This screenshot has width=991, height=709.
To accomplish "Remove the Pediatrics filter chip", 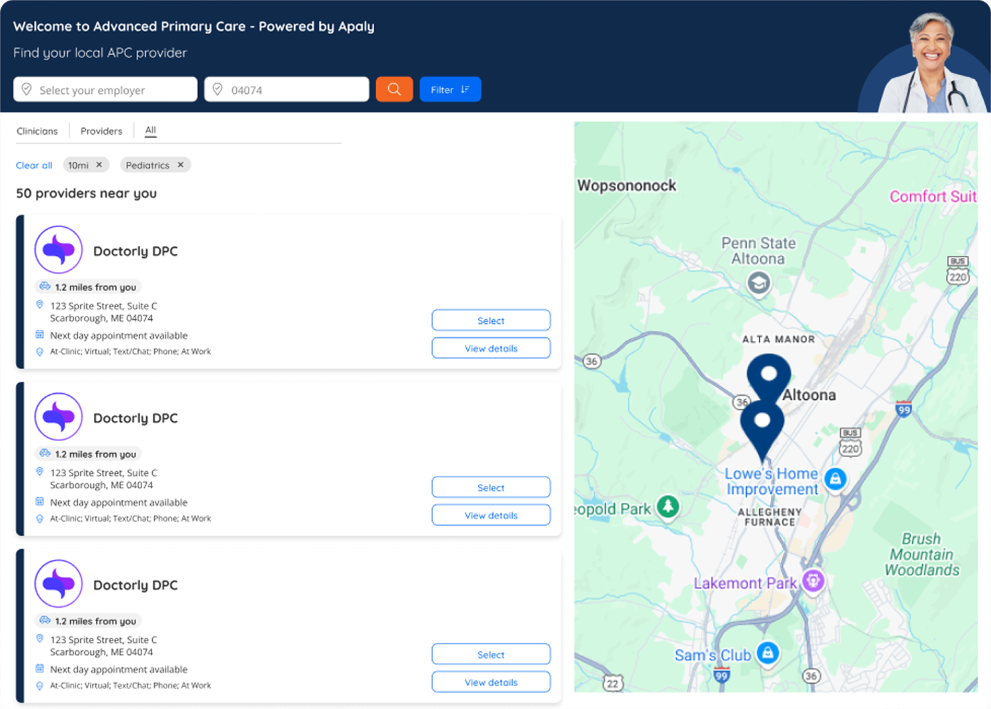I will pos(180,165).
